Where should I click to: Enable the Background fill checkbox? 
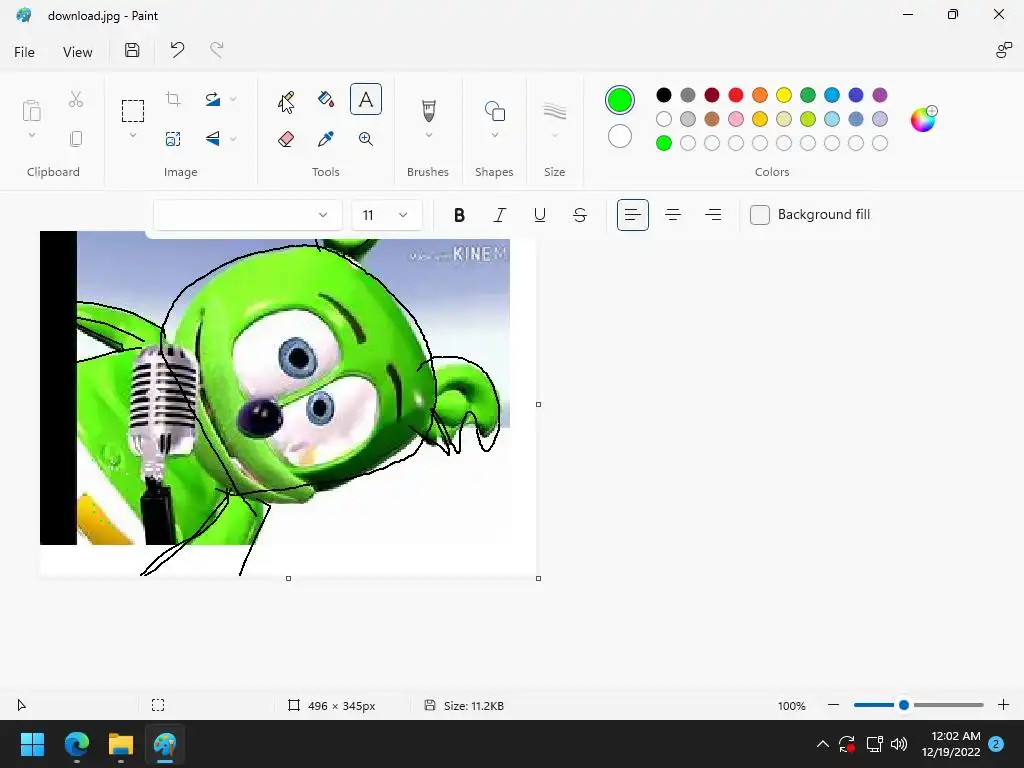pos(760,215)
